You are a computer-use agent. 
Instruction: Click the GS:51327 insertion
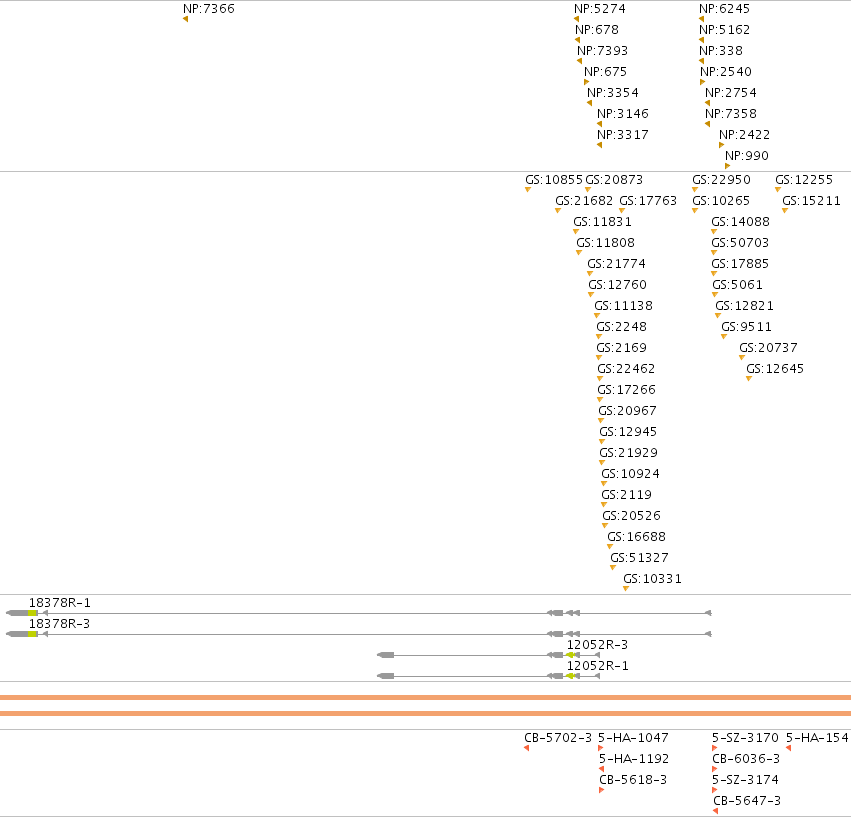click(639, 558)
